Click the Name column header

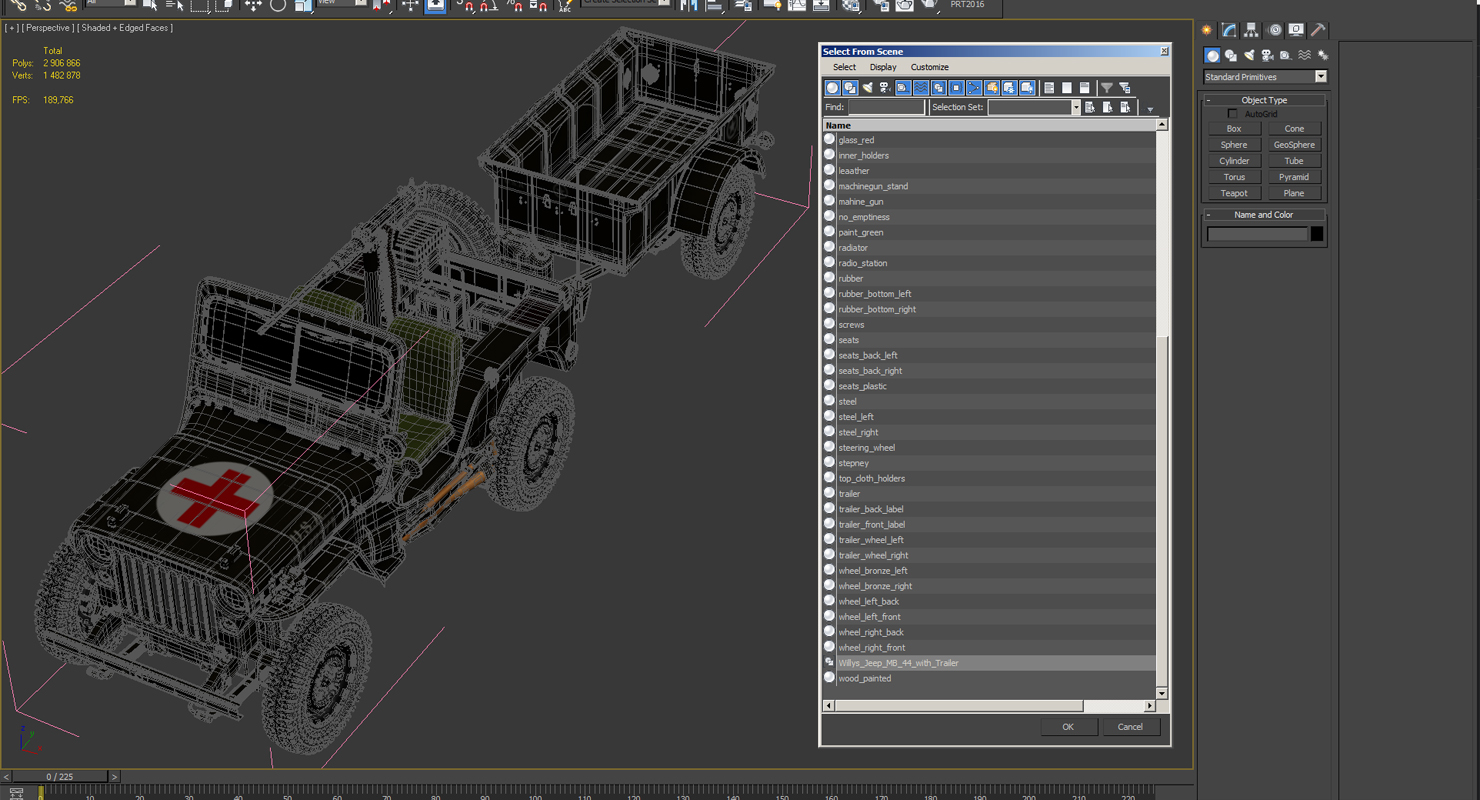[x=989, y=125]
